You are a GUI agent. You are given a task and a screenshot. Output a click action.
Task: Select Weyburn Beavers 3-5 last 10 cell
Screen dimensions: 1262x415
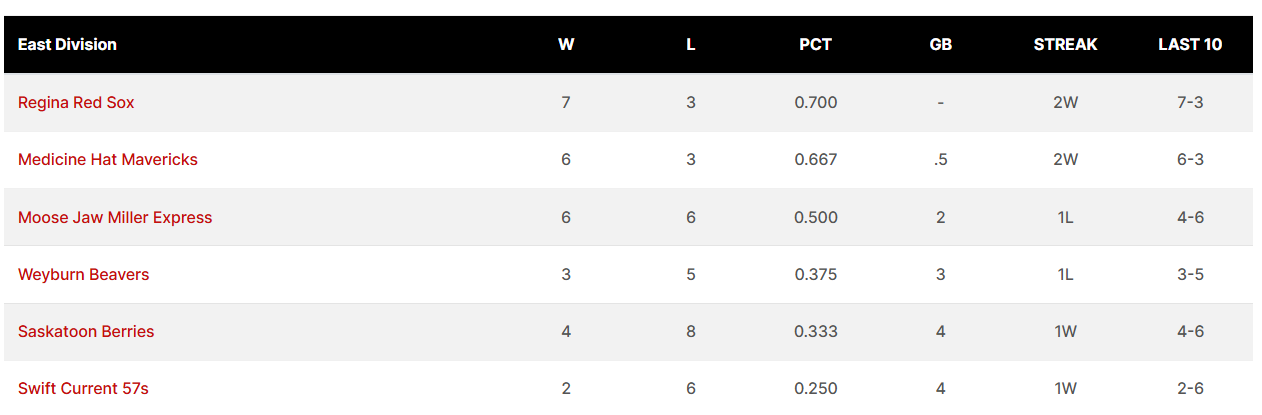[x=1190, y=274]
